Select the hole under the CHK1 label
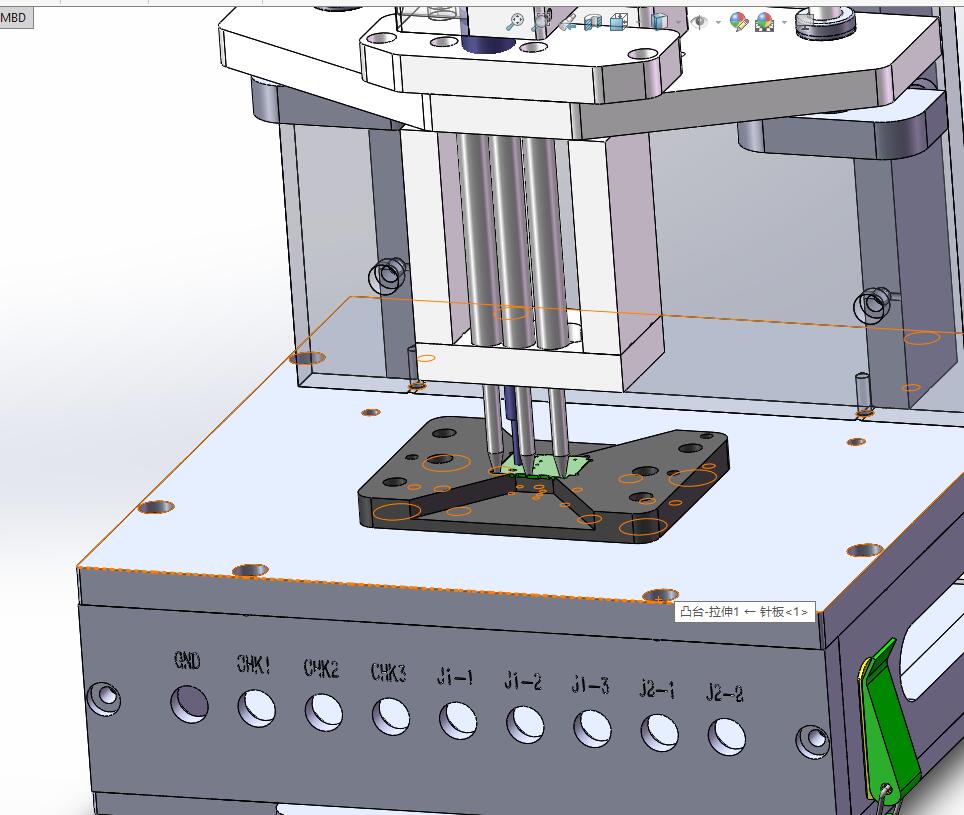Screen dimensions: 964x815 [256, 708]
